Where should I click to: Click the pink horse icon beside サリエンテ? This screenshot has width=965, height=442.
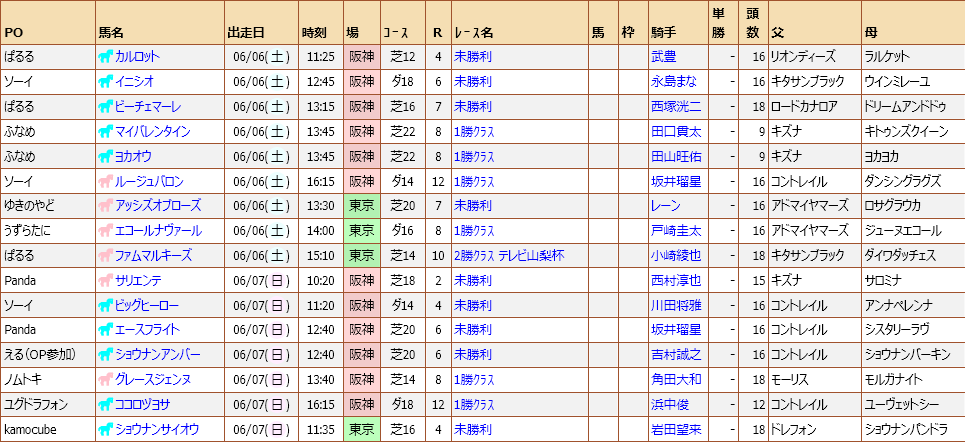tap(105, 281)
